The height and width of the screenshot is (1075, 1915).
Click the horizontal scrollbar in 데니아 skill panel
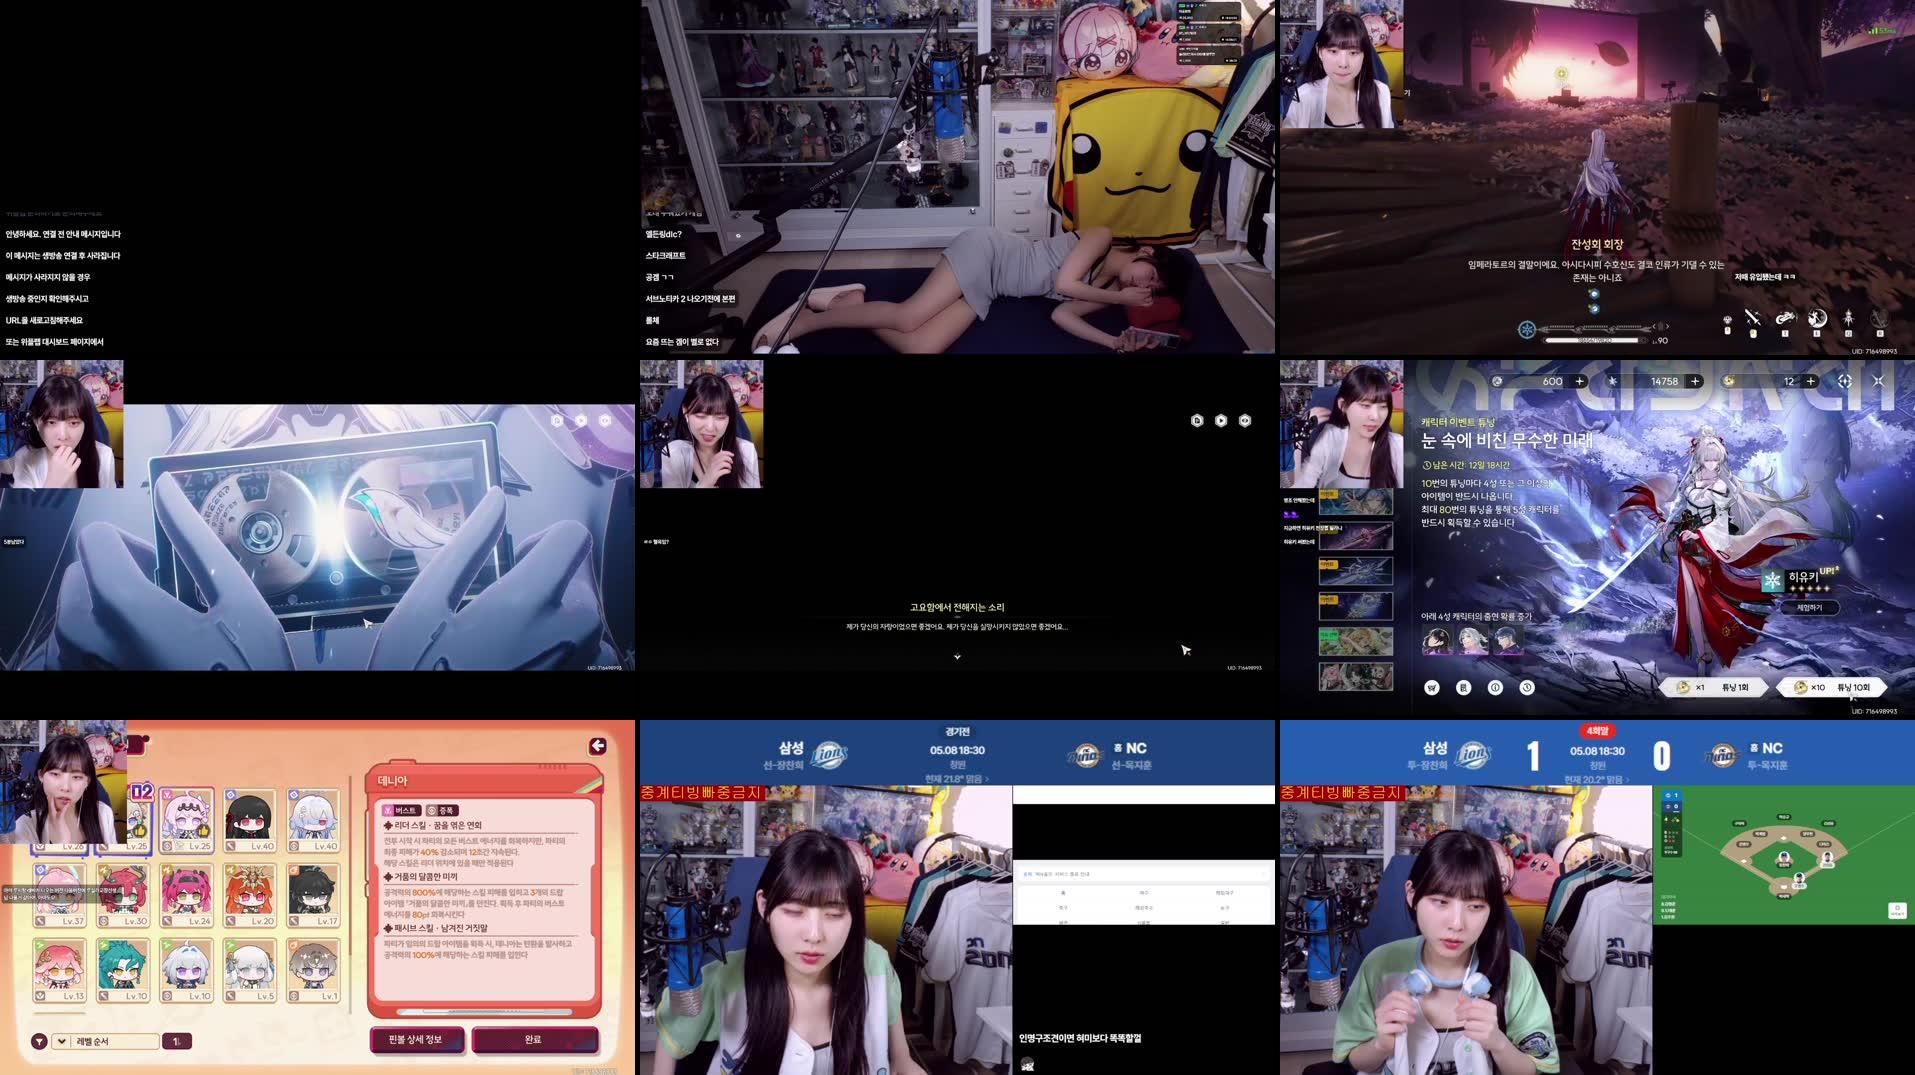[x=485, y=1011]
